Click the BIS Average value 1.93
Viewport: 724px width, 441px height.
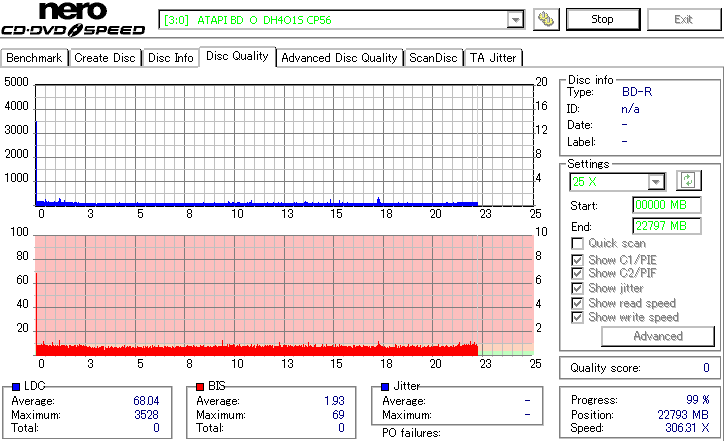tap(334, 401)
